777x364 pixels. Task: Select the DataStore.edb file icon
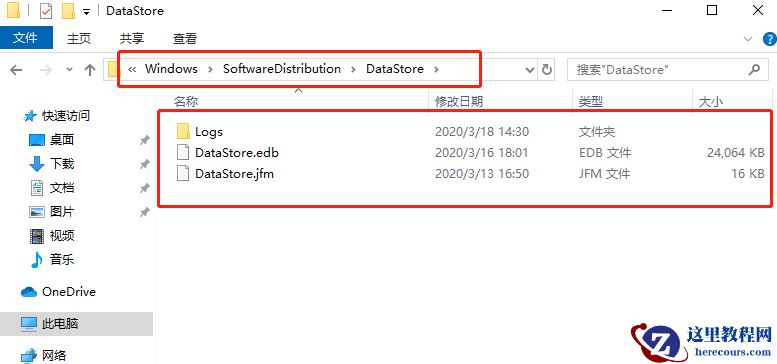click(x=183, y=153)
